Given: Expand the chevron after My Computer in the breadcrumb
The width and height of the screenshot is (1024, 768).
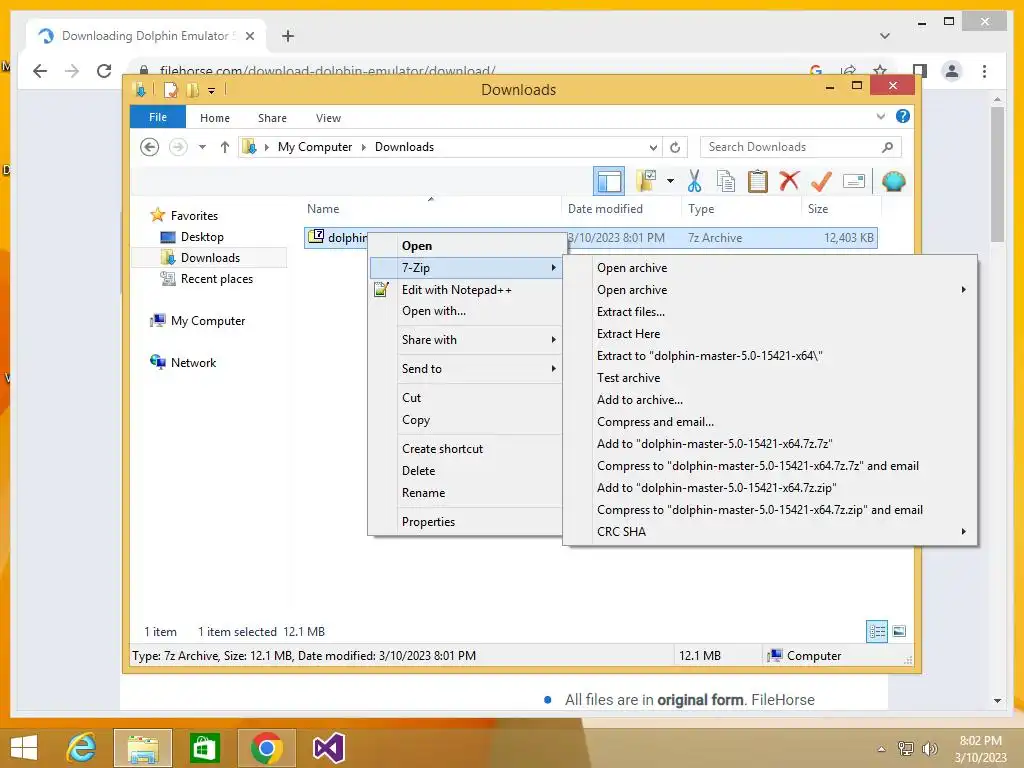Looking at the screenshot, I should (364, 147).
